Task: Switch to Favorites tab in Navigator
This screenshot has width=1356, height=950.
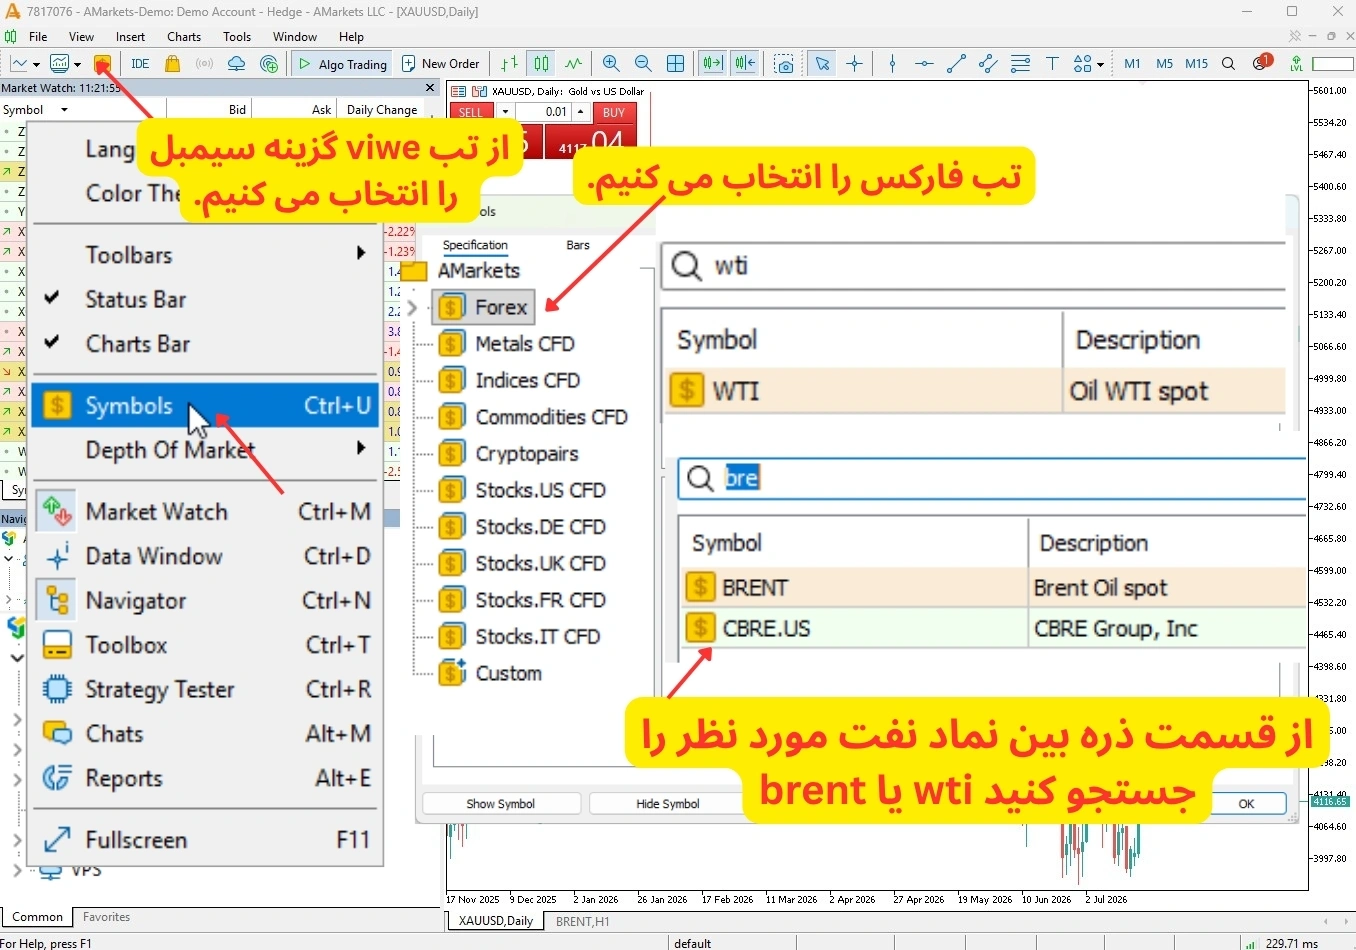Action: [106, 917]
